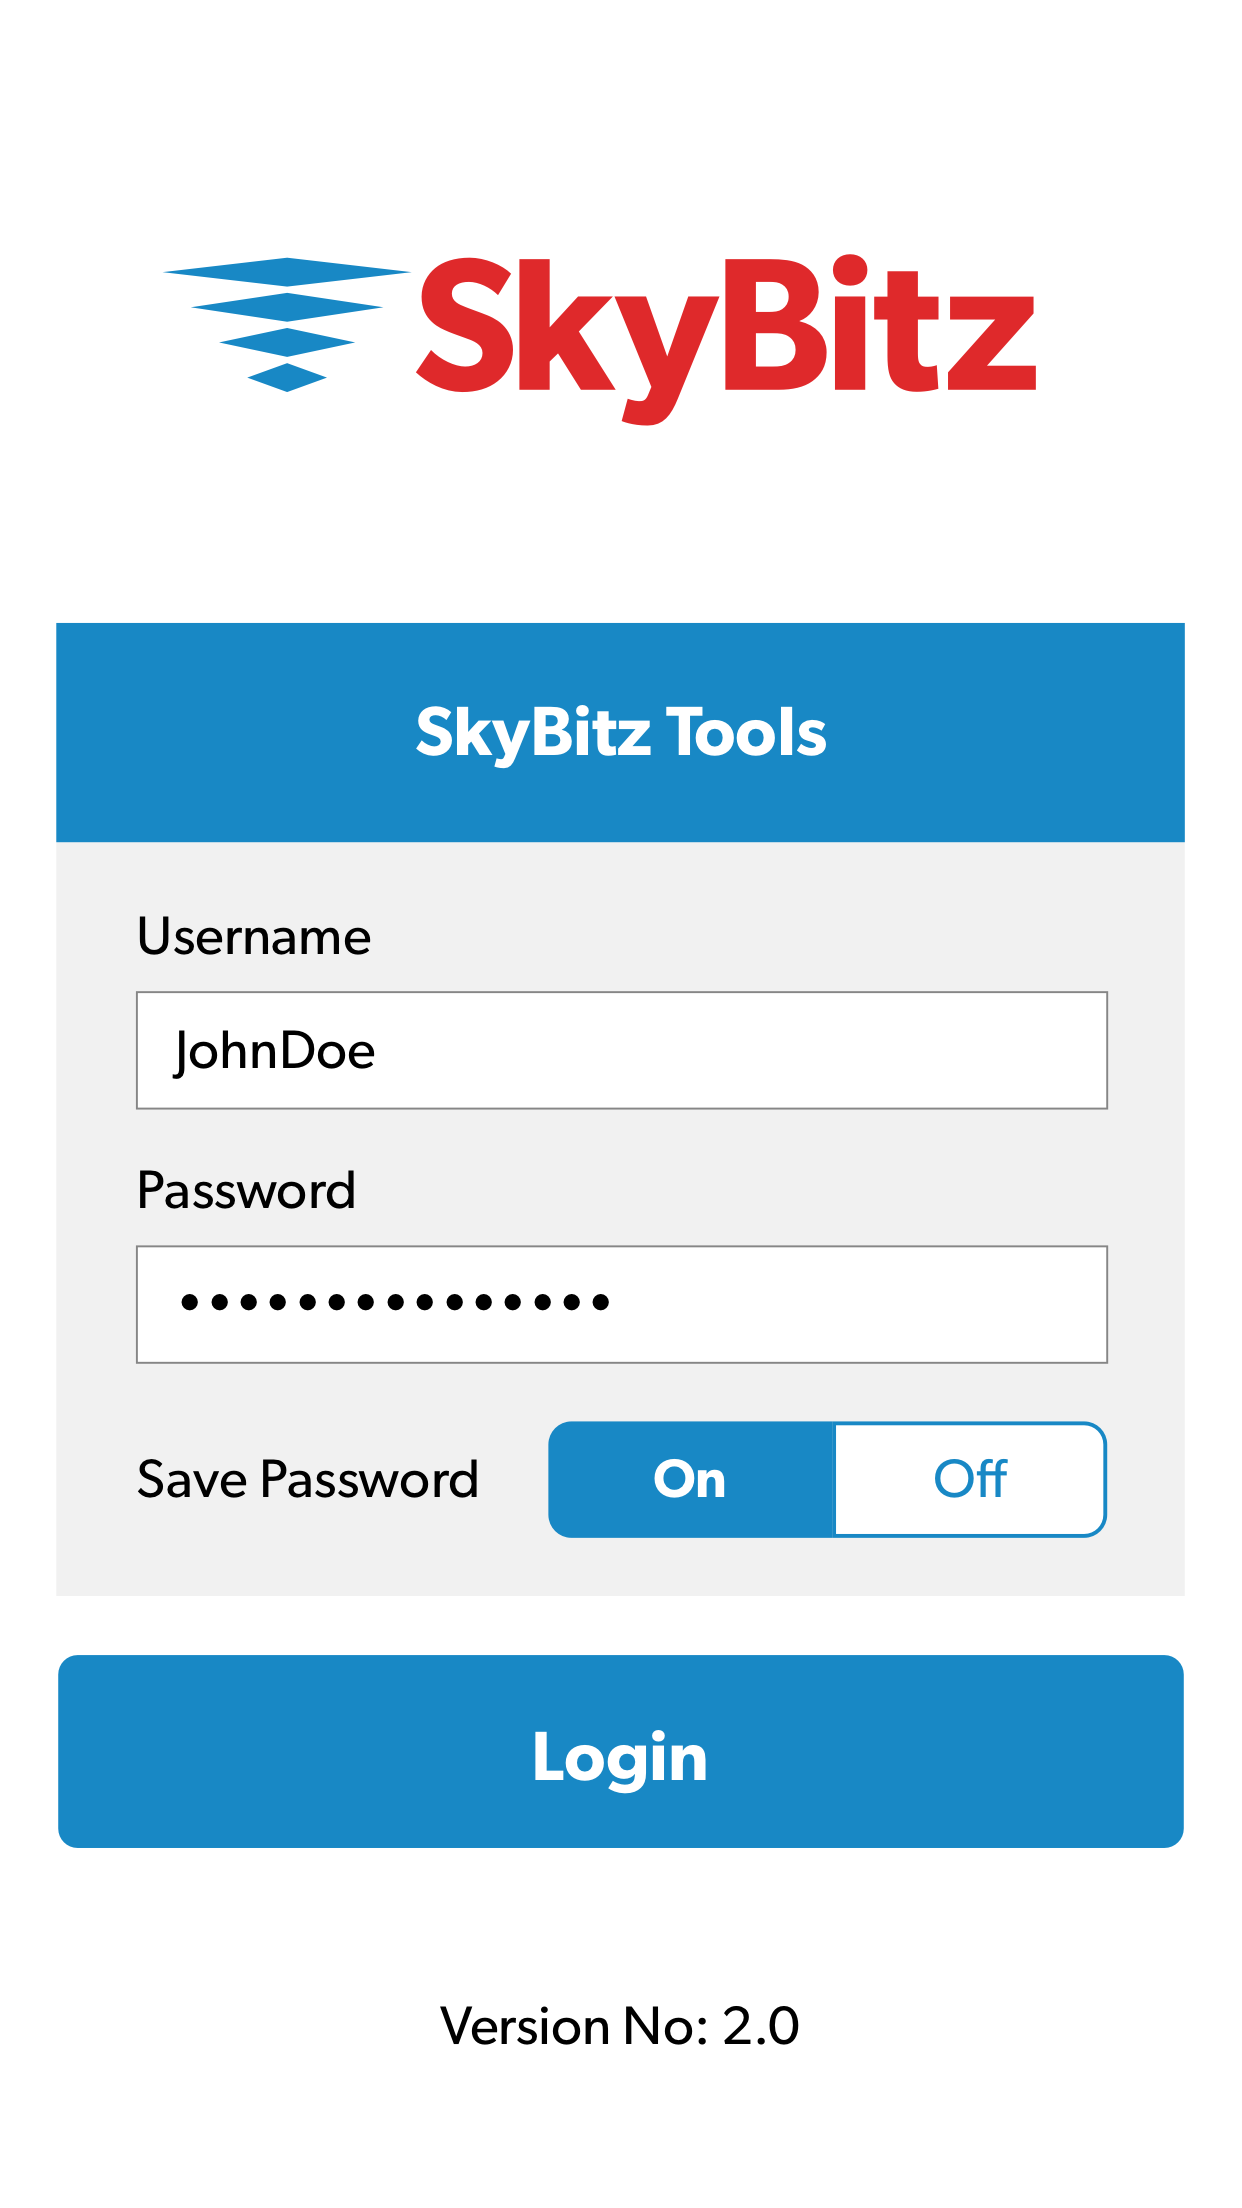Click the widest top bar of the logo icon
1242x2208 pixels.
coord(287,271)
